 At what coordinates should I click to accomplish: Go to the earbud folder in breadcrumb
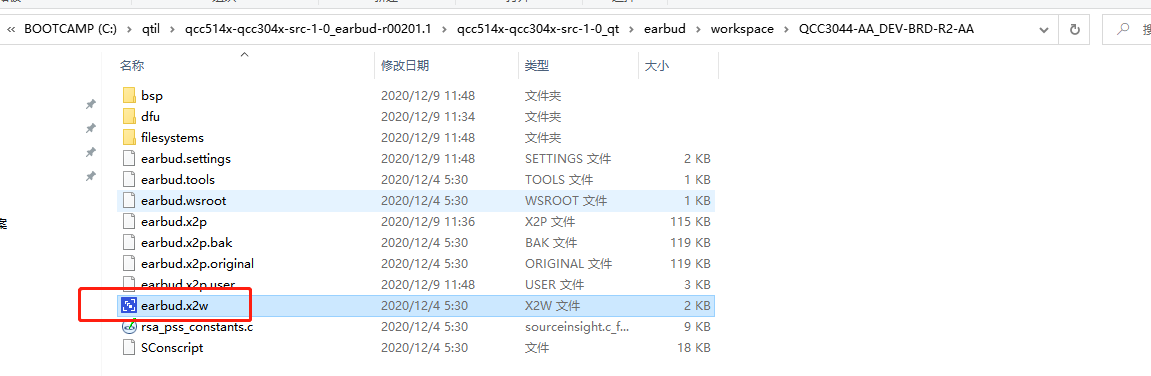coord(665,29)
